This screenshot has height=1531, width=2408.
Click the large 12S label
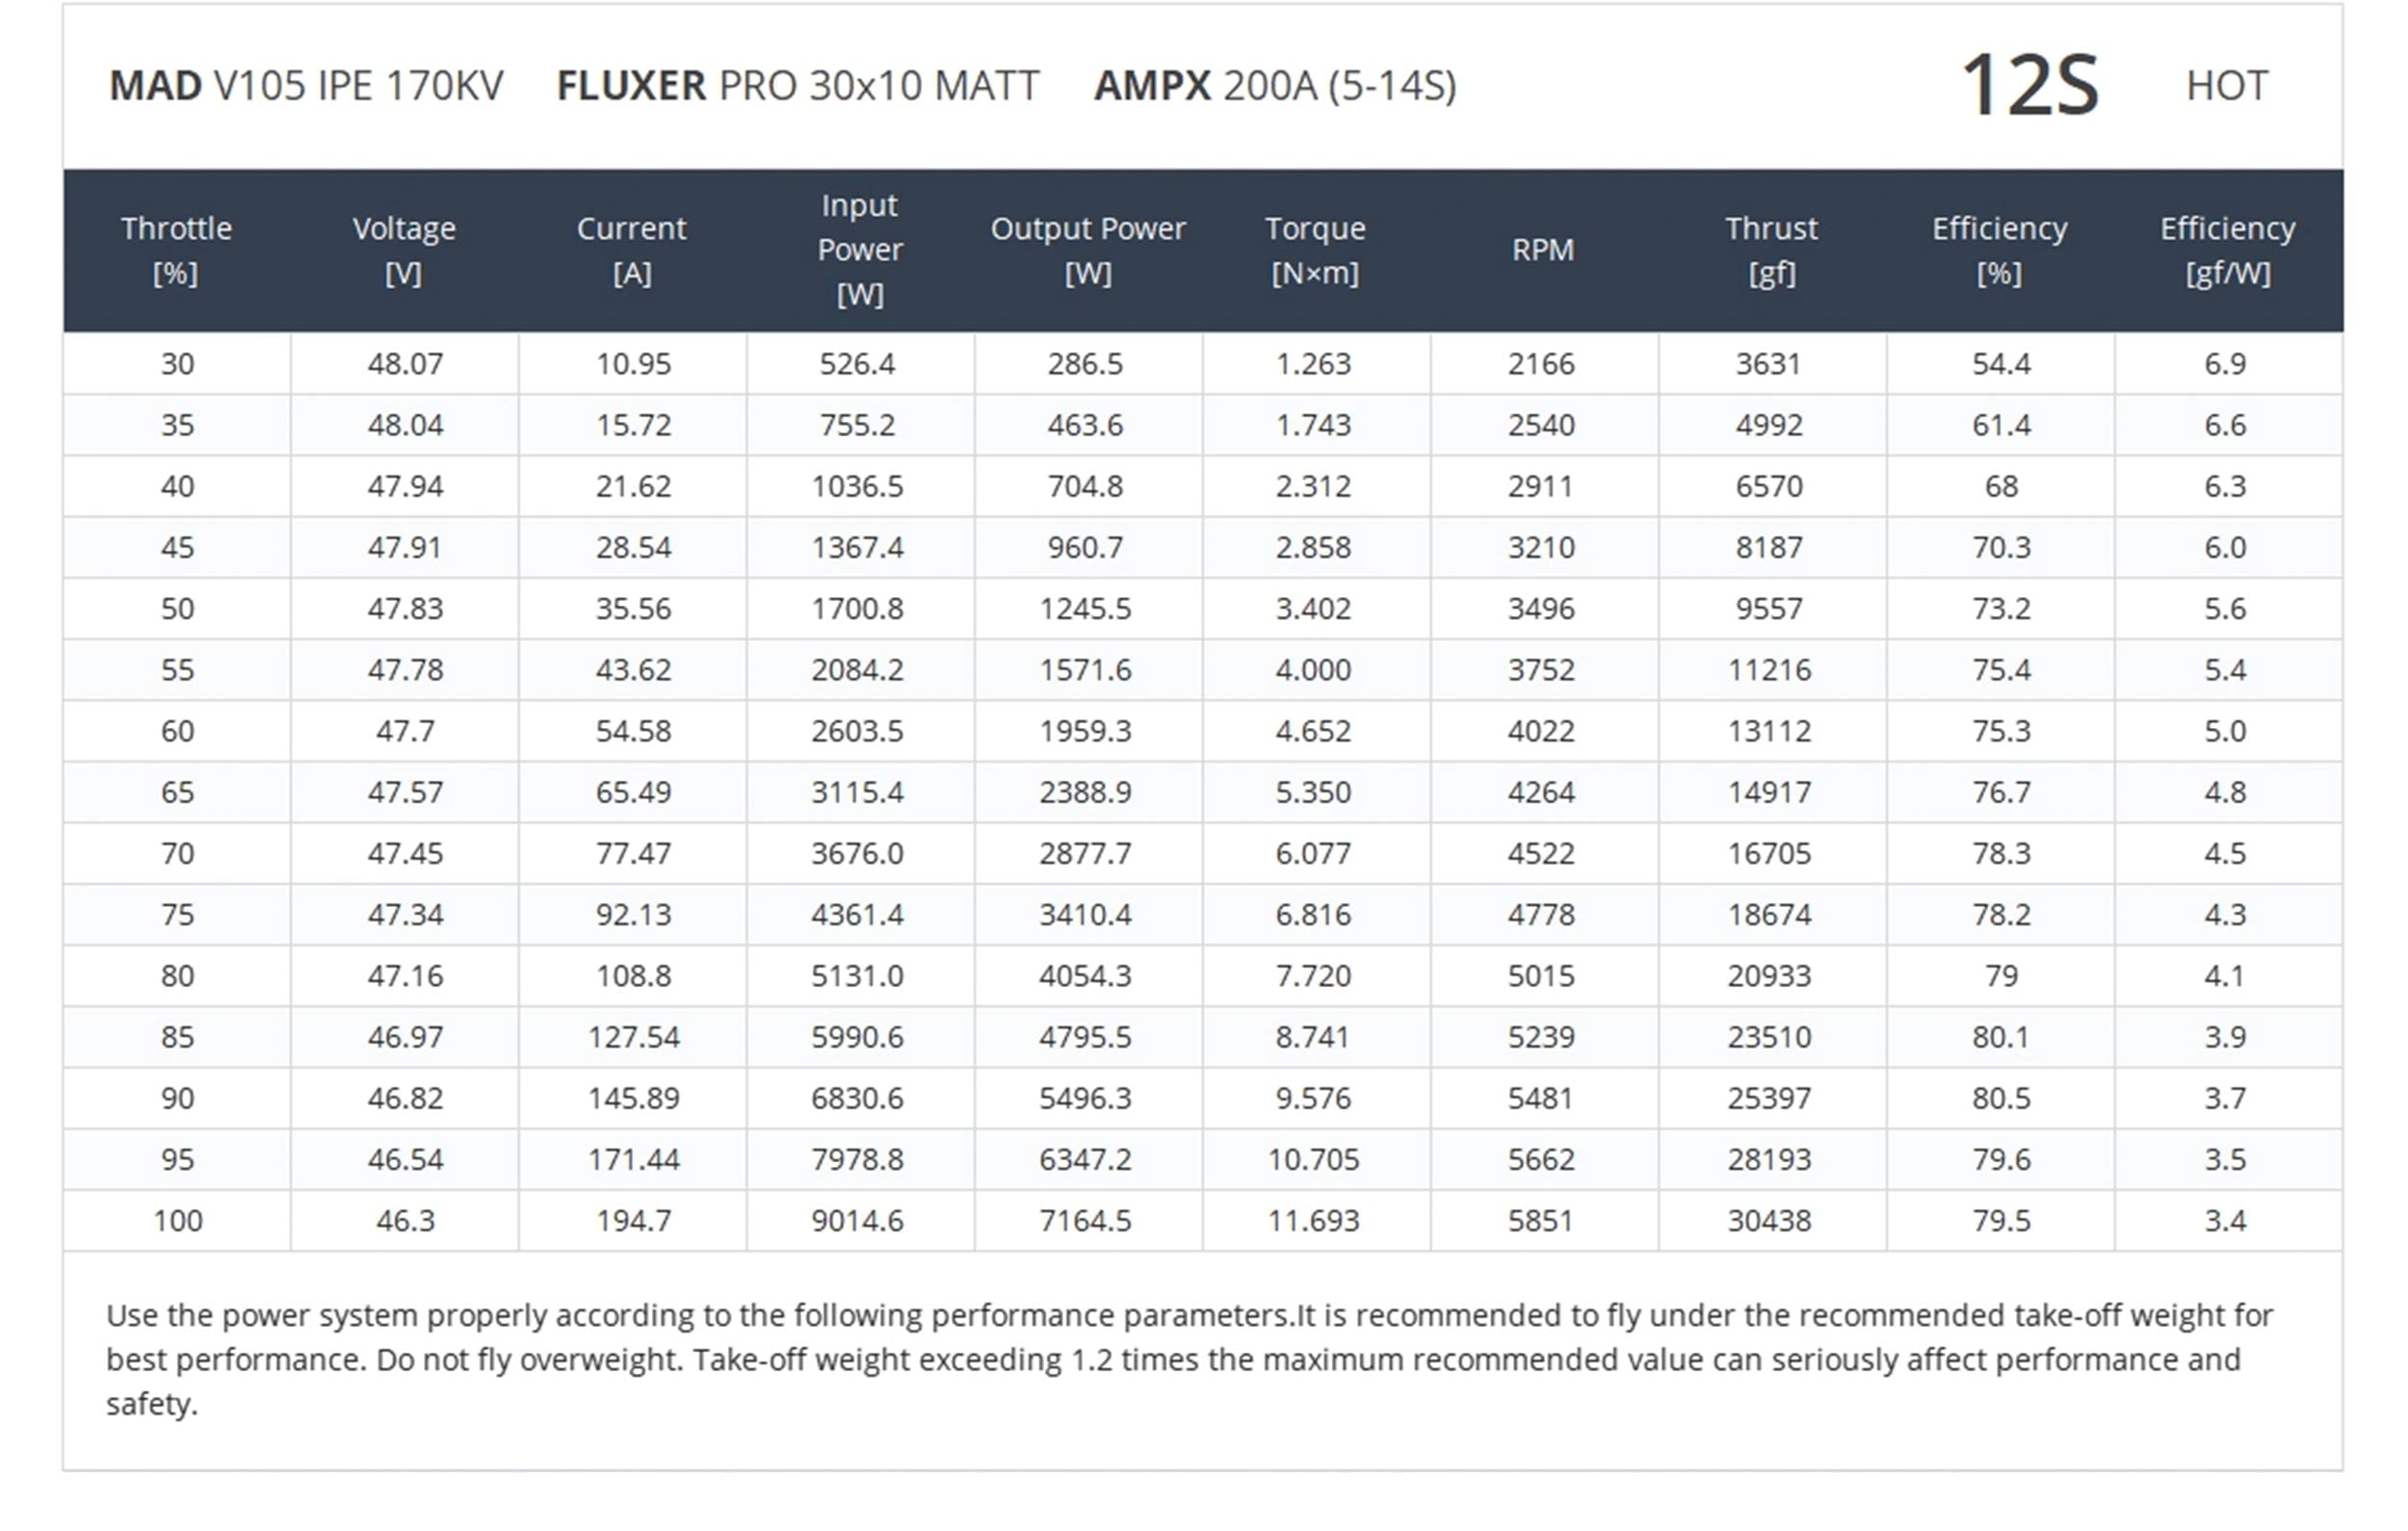click(2029, 86)
